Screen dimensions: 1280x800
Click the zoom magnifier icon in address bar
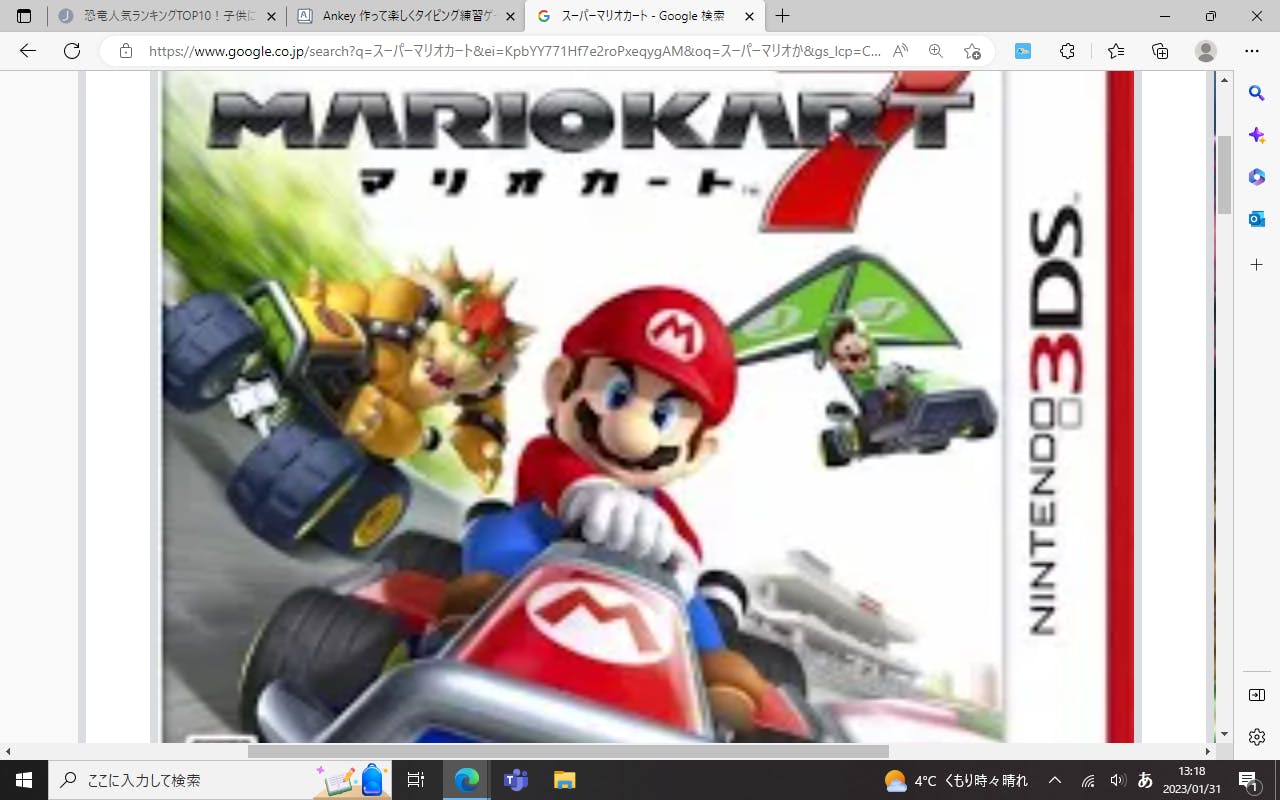pyautogui.click(x=936, y=51)
